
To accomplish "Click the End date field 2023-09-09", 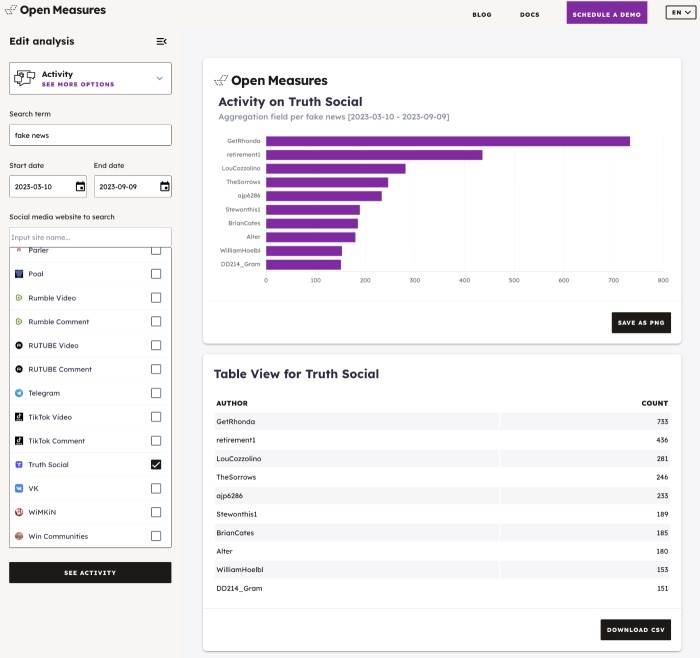I will [x=133, y=187].
